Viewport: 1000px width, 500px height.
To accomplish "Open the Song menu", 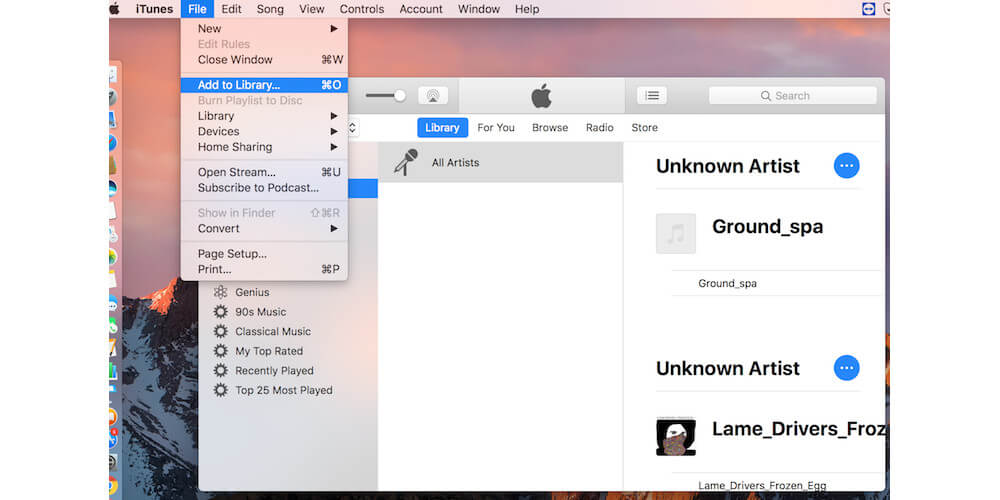I will pos(270,9).
